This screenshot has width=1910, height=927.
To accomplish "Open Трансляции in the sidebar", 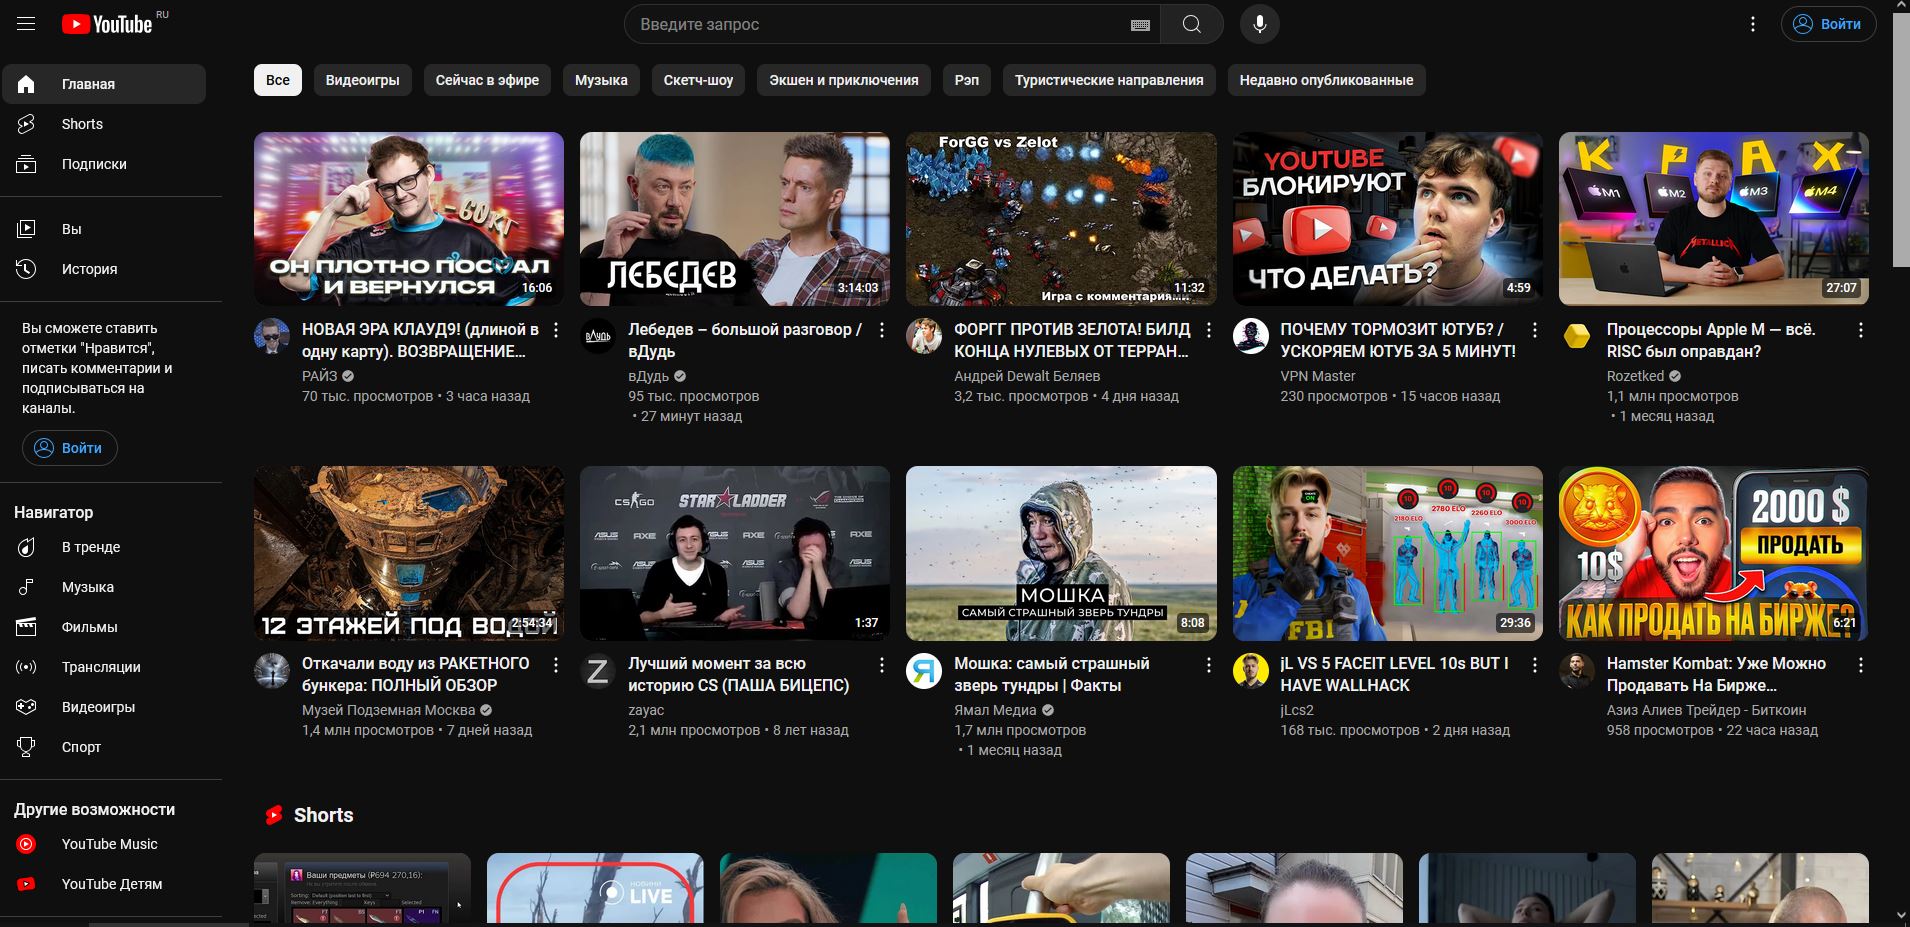I will point(104,667).
